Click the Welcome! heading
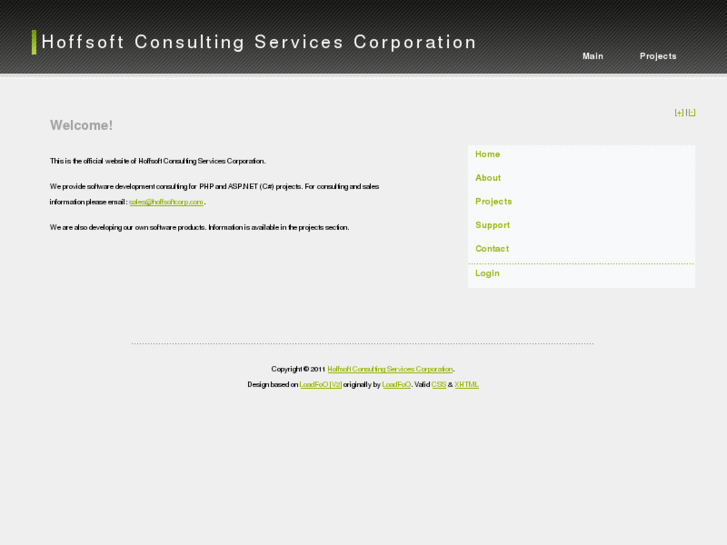The image size is (727, 545). [81, 125]
